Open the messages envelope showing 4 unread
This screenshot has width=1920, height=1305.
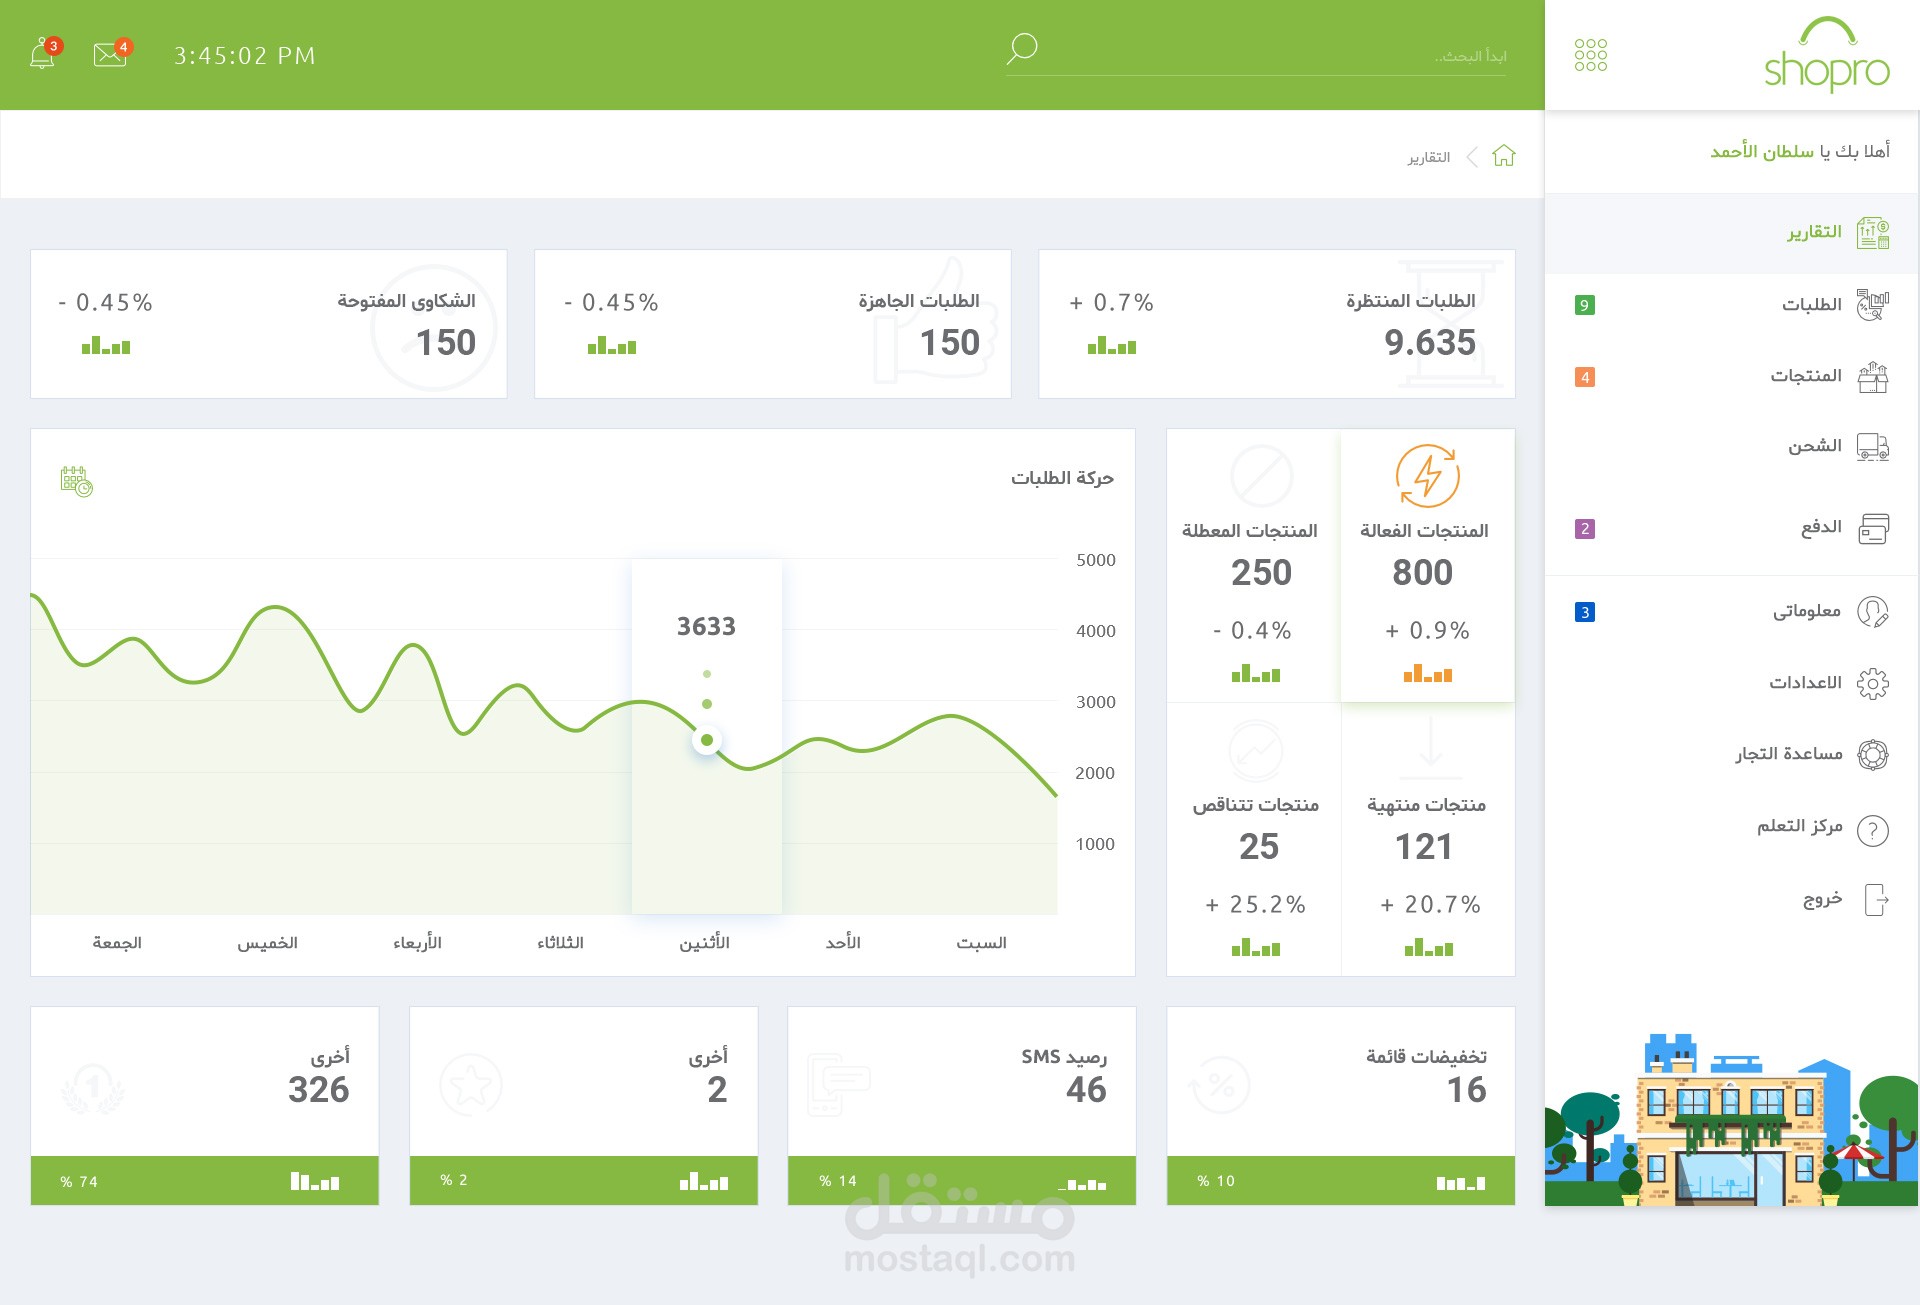[x=110, y=54]
